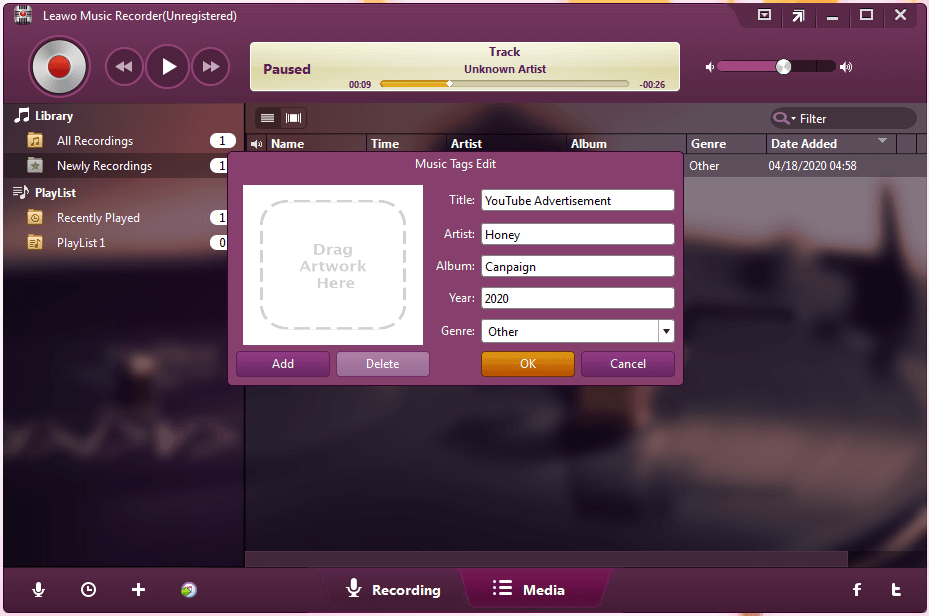Open the Facebook share icon
Image resolution: width=929 pixels, height=616 pixels.
pyautogui.click(x=857, y=589)
